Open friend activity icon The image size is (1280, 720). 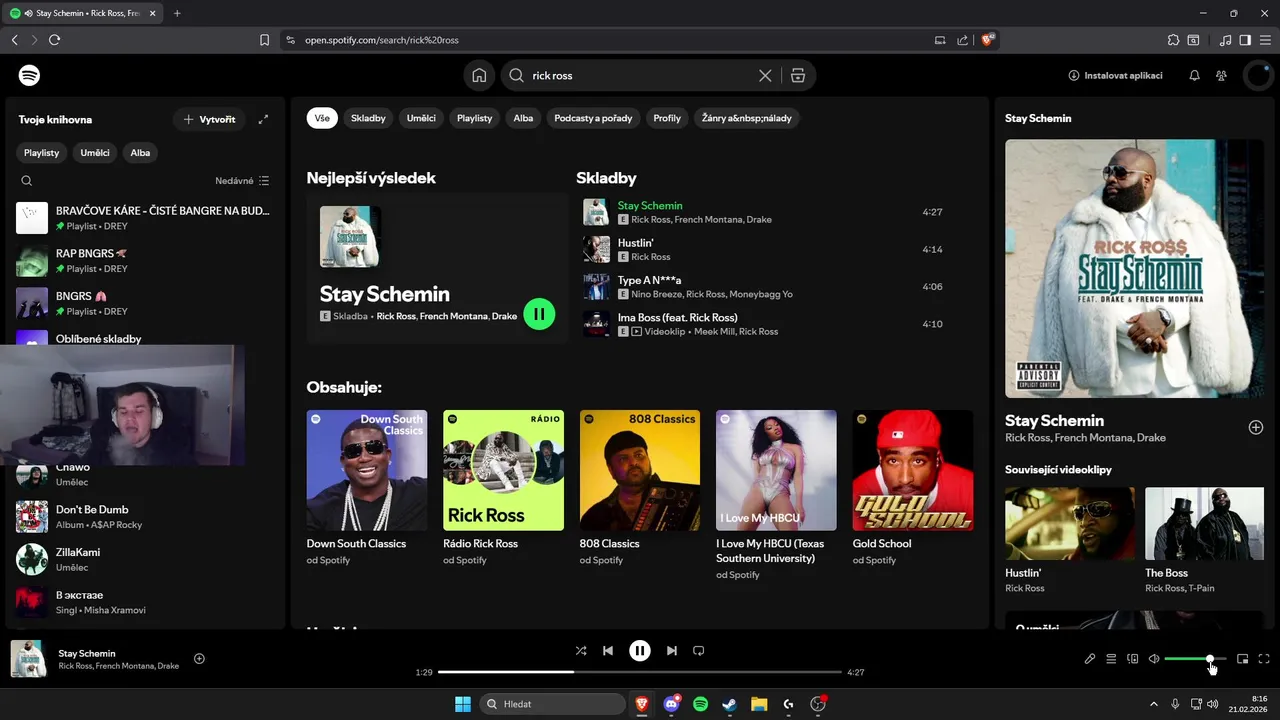1221,75
